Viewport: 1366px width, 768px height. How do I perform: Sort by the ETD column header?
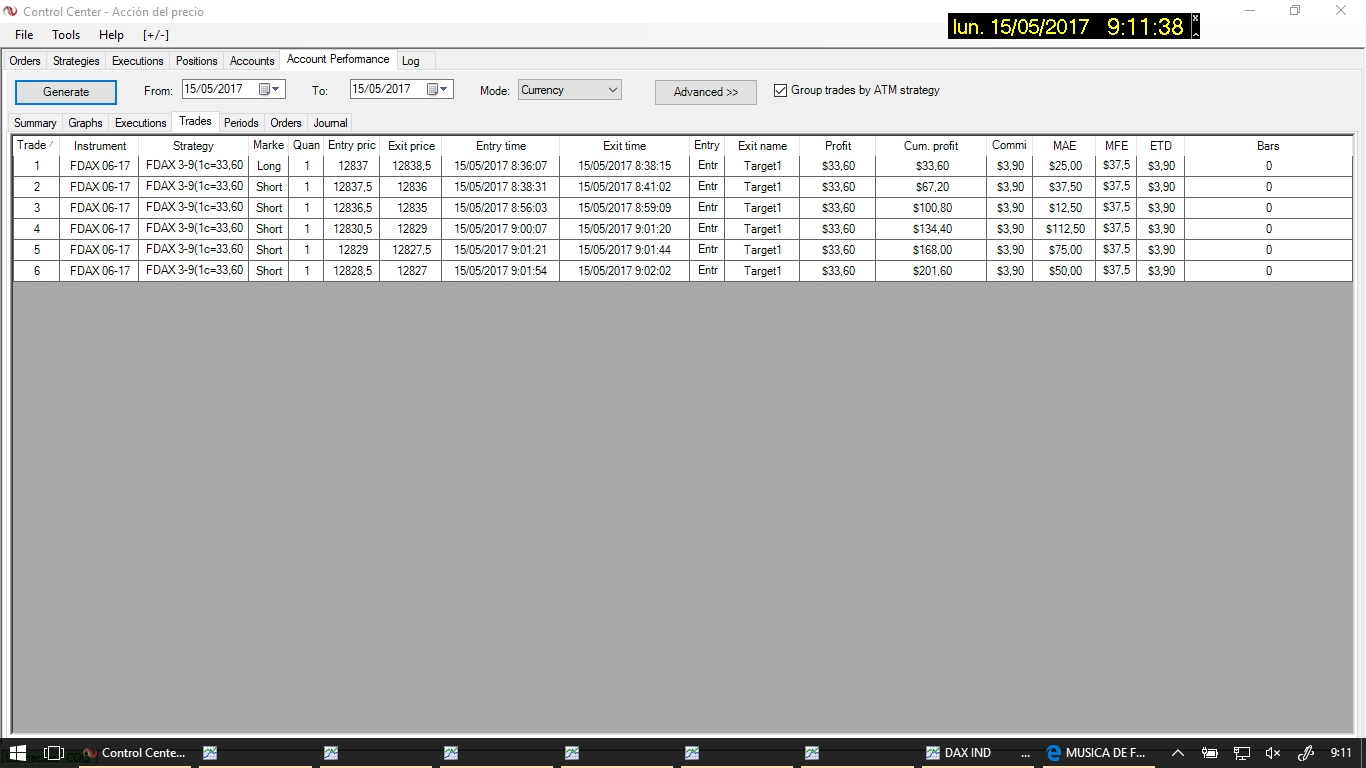pyautogui.click(x=1160, y=146)
